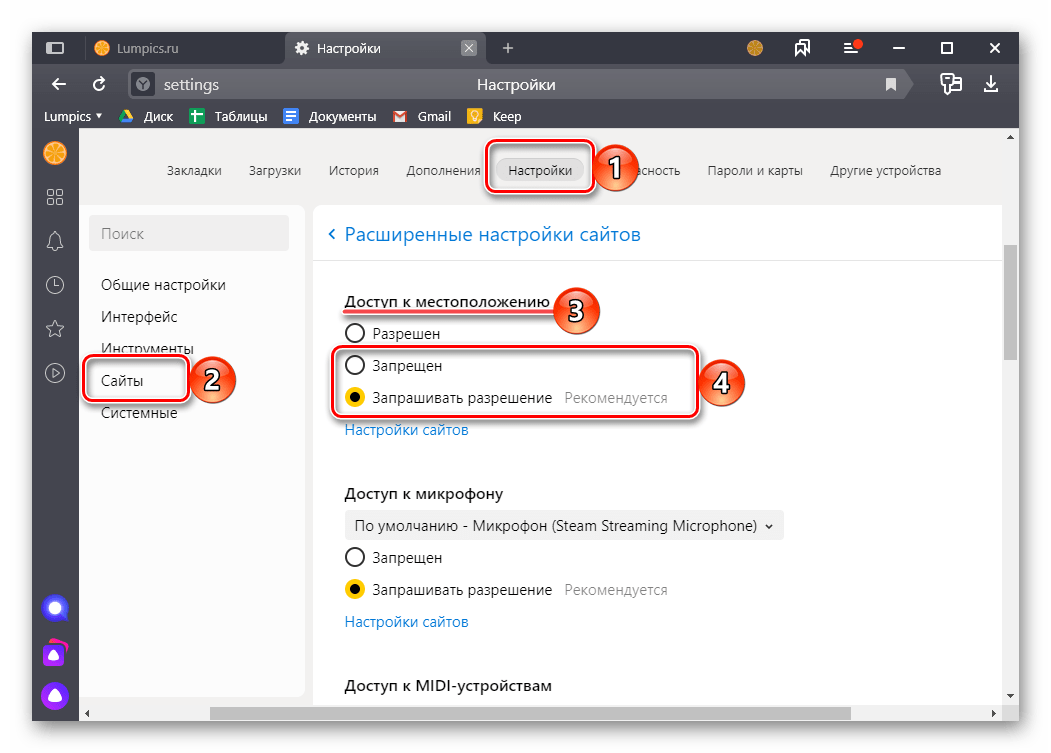Image resolution: width=1051 pixels, height=753 pixels.
Task: Open the messenger chat icon in sidebar
Action: (55, 609)
